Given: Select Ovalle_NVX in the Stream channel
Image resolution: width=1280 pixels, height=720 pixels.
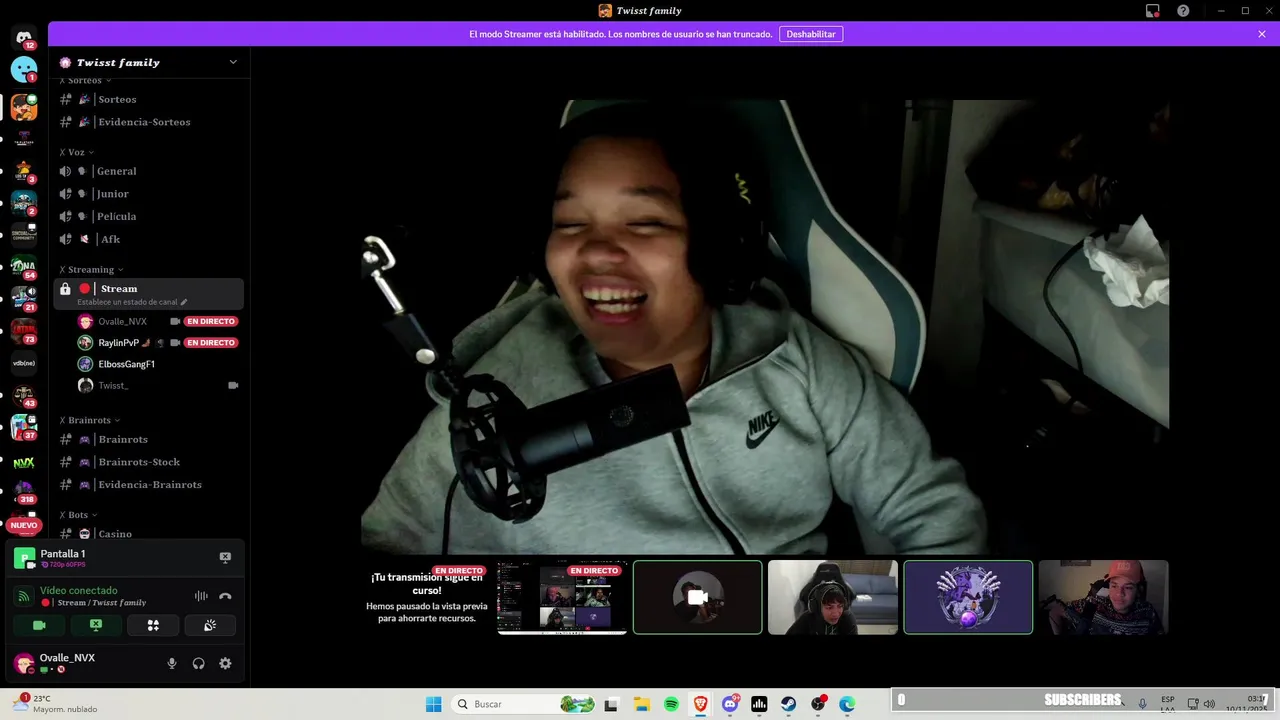Looking at the screenshot, I should pyautogui.click(x=158, y=321).
